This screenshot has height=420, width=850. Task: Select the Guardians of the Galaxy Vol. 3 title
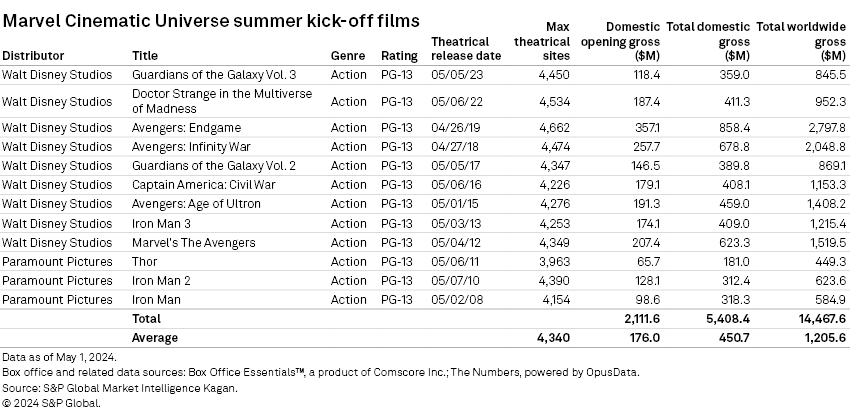pos(213,73)
